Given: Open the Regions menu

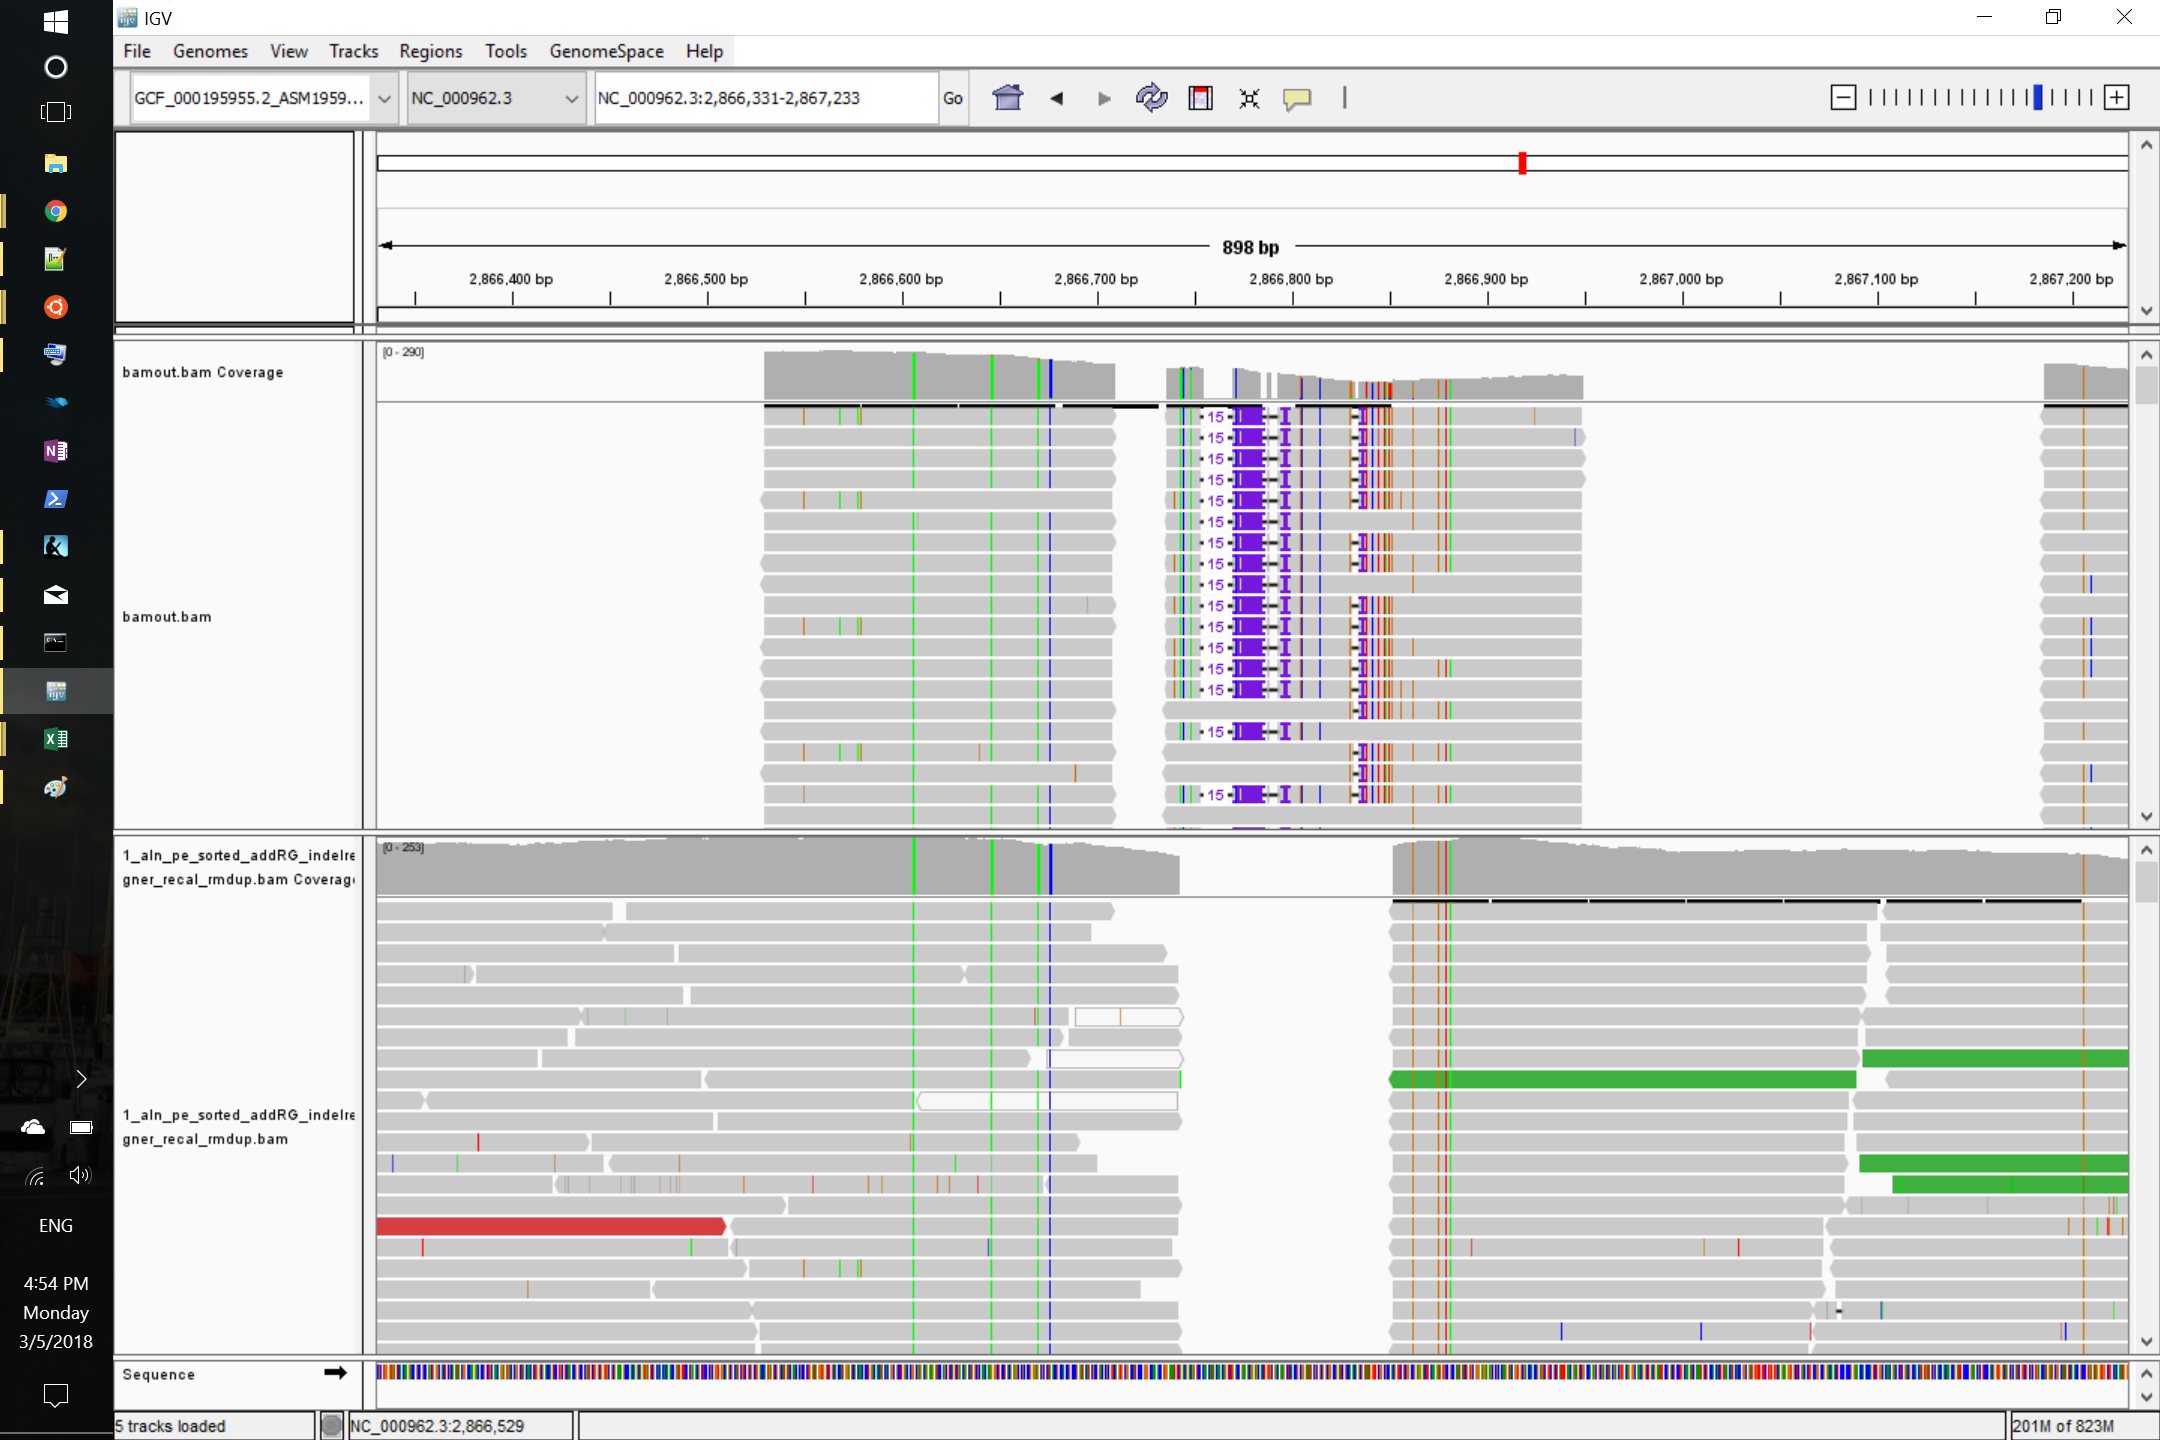Looking at the screenshot, I should pos(431,51).
